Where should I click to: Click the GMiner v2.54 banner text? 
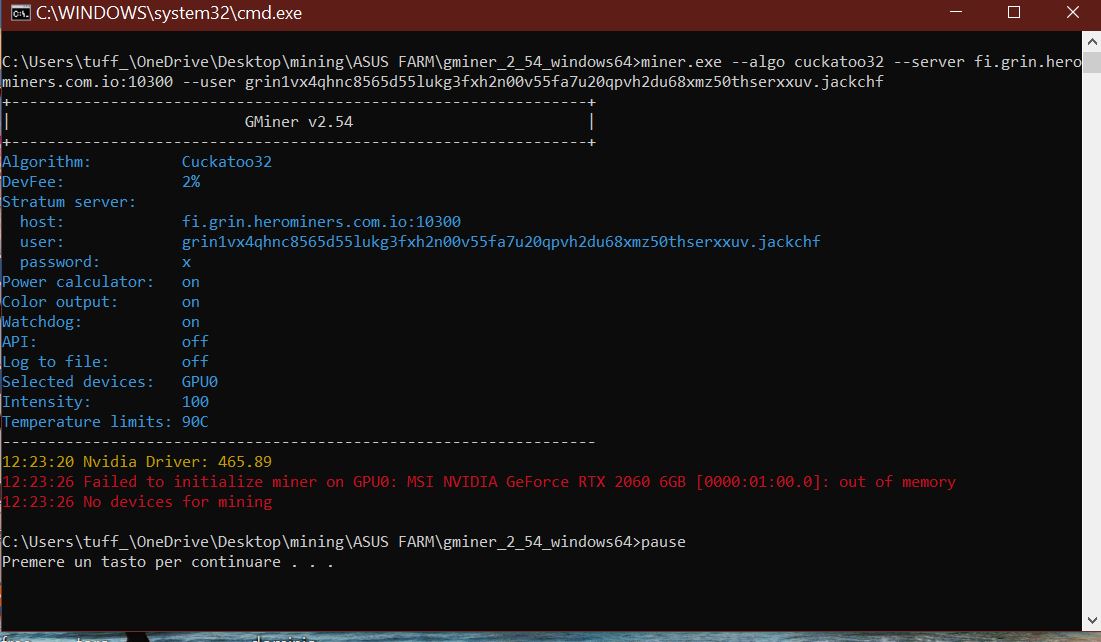pos(298,122)
